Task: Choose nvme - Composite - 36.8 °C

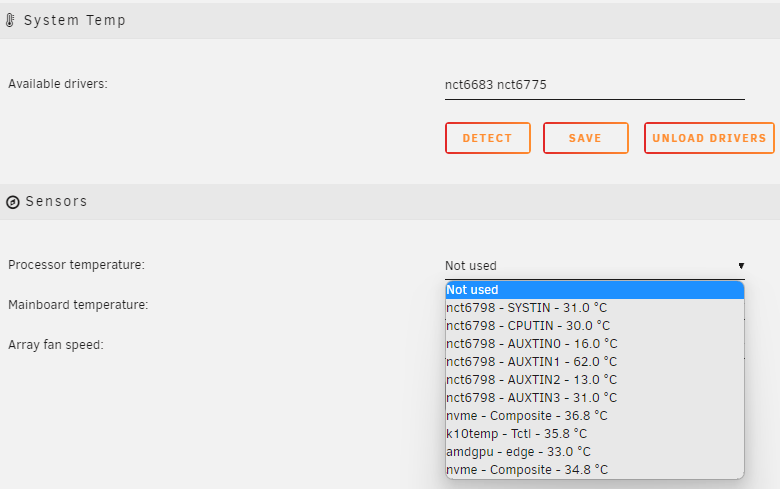Action: pyautogui.click(x=594, y=415)
